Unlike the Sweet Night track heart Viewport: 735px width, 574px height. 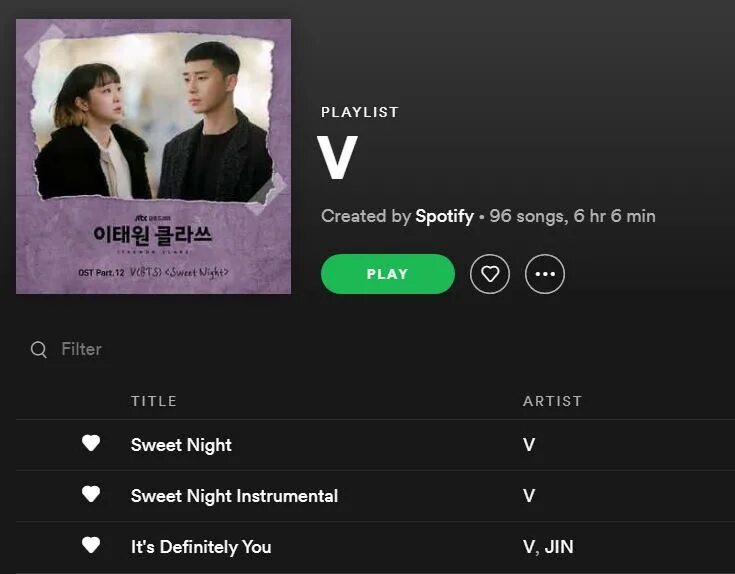tap(91, 443)
